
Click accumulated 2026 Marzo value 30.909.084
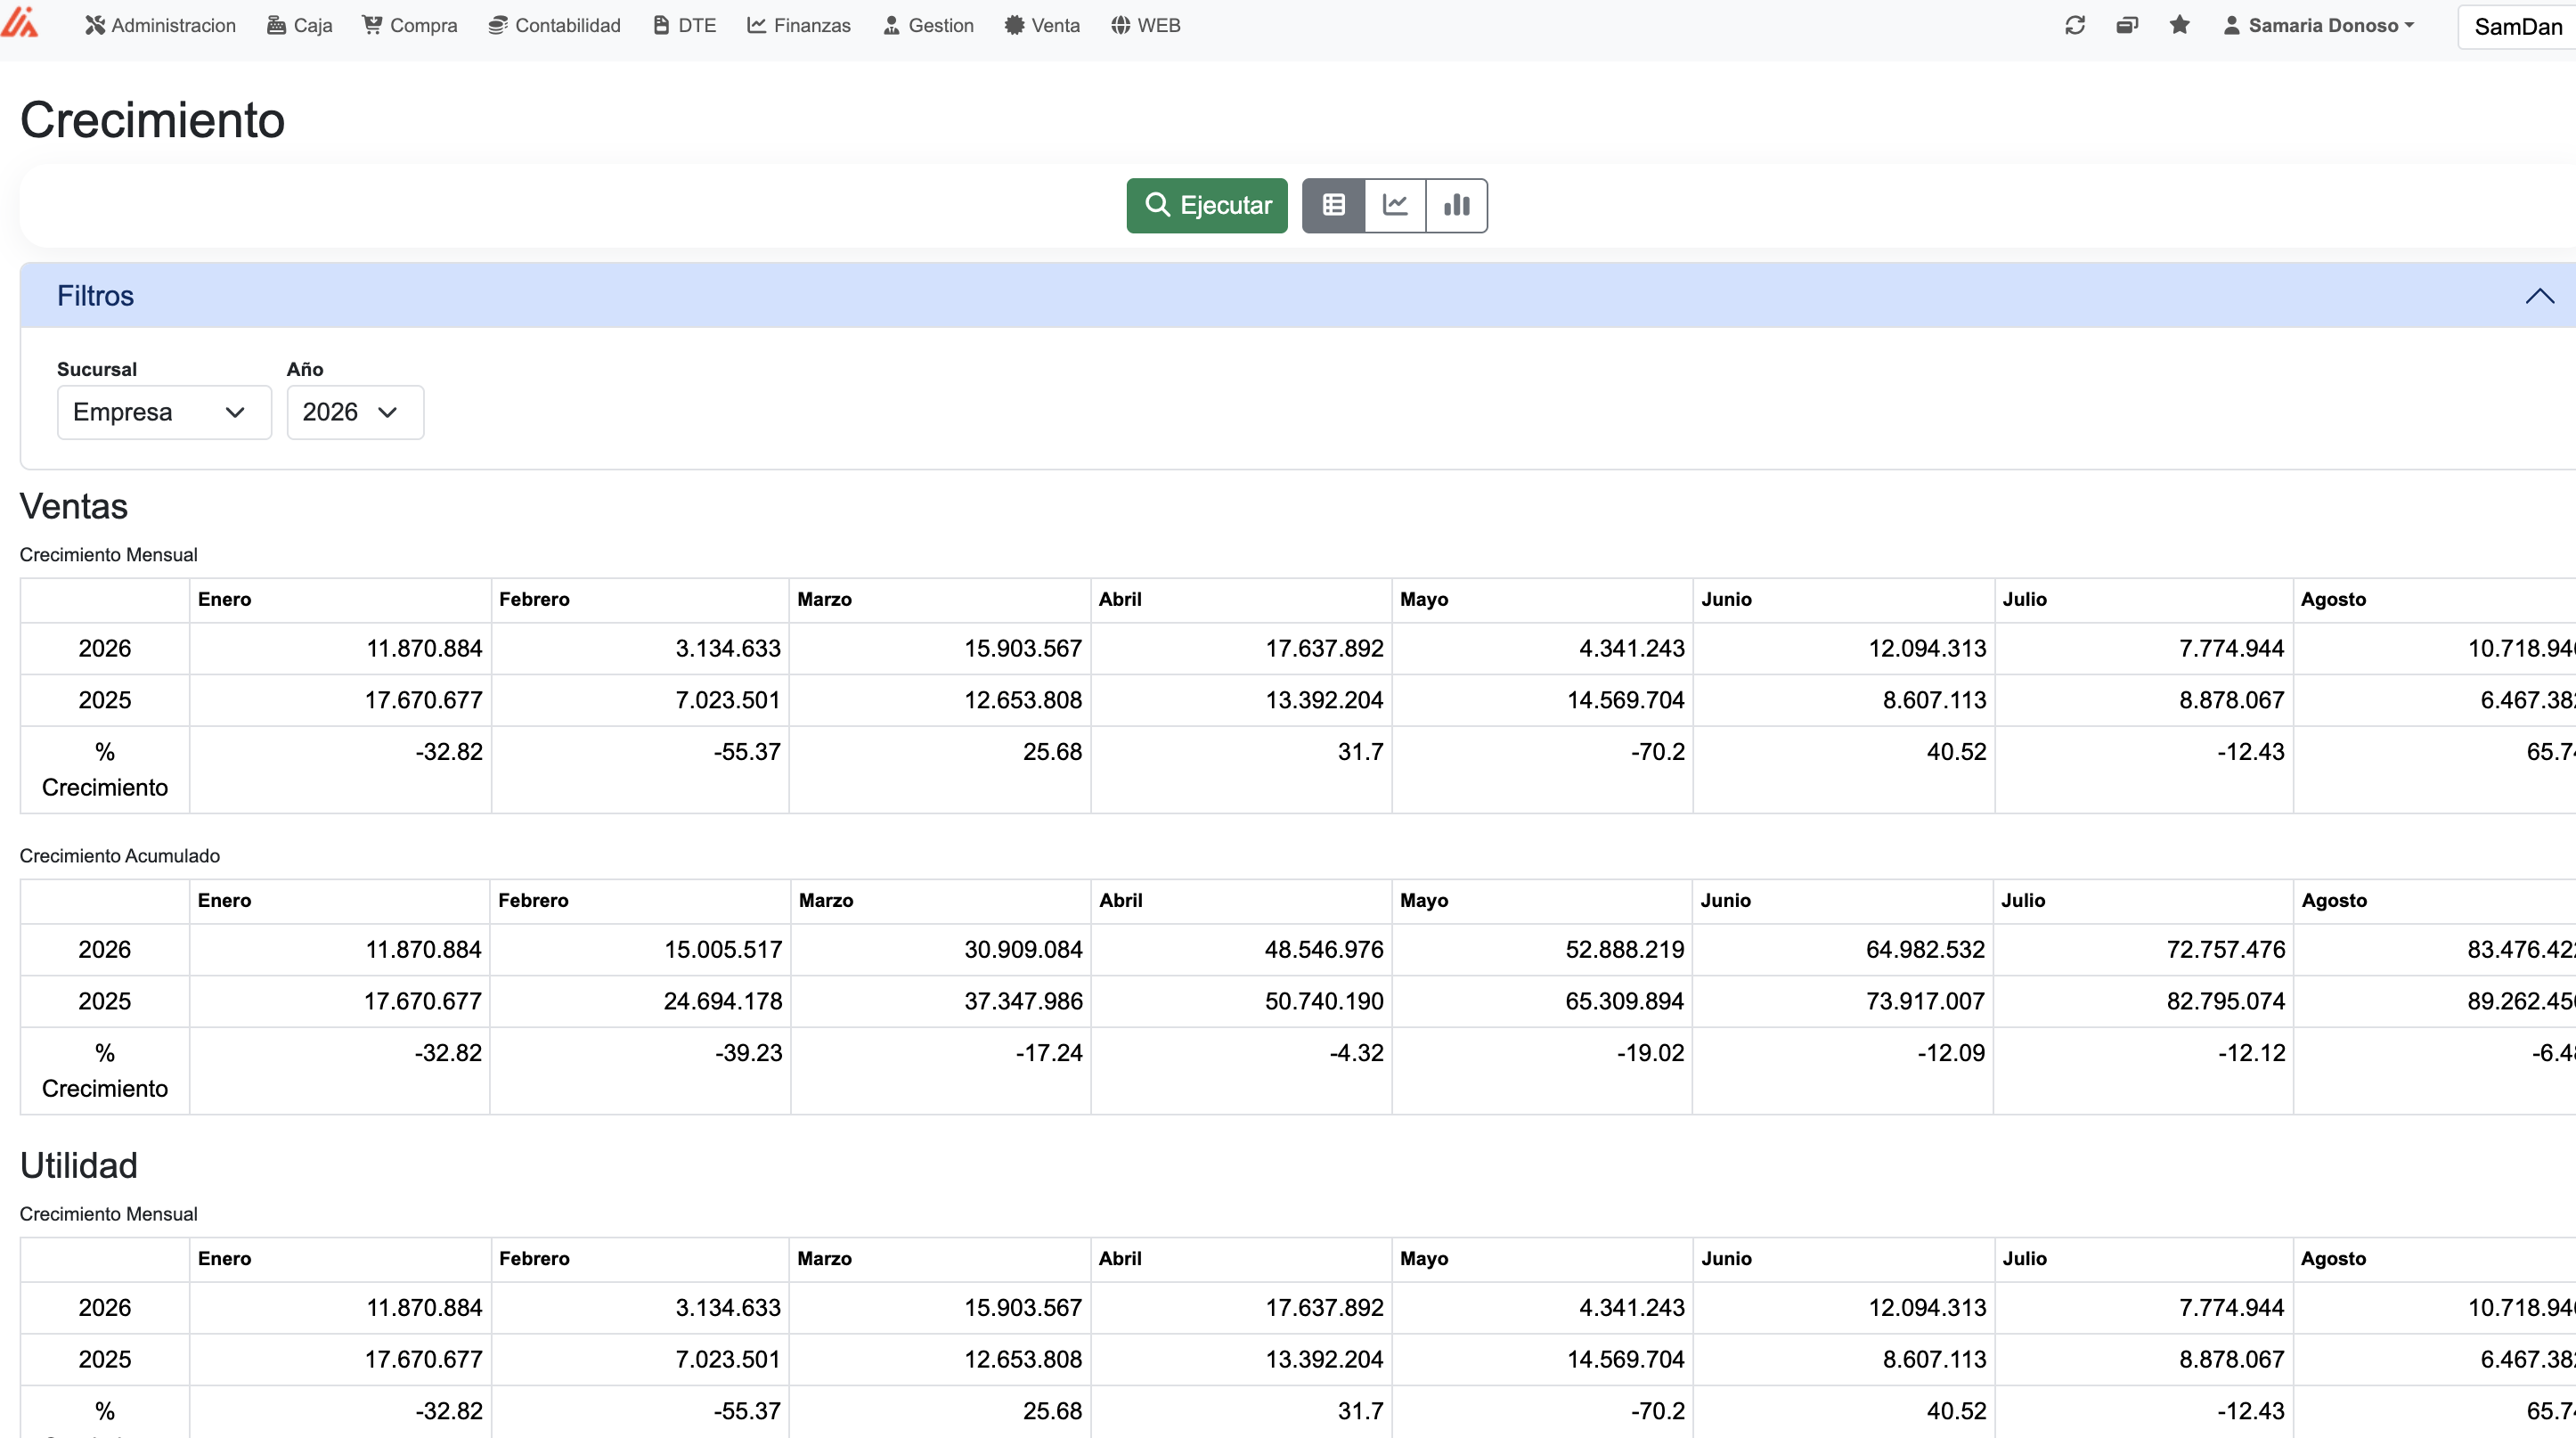pos(1023,949)
